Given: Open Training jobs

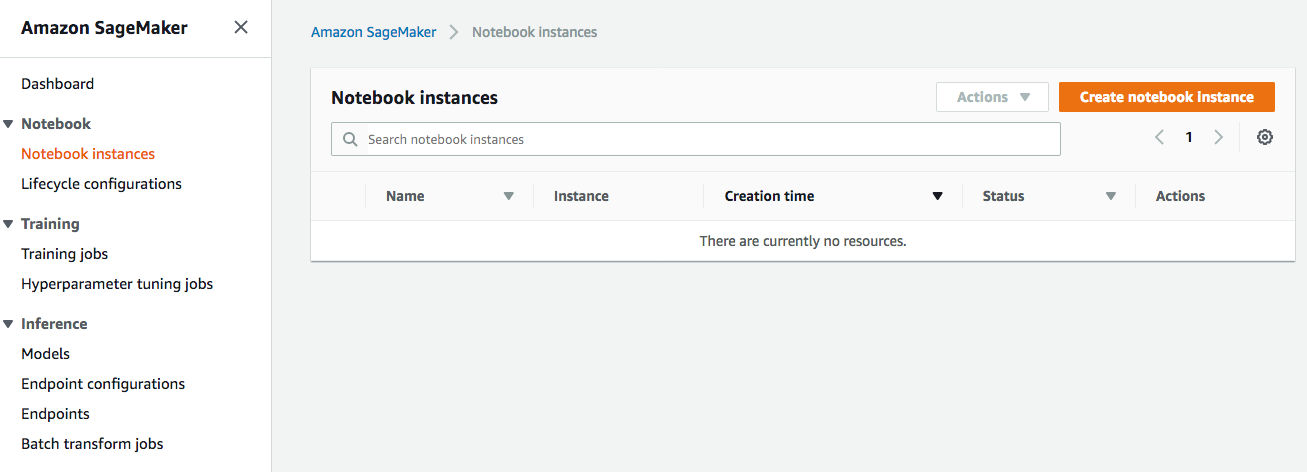Looking at the screenshot, I should point(64,254).
